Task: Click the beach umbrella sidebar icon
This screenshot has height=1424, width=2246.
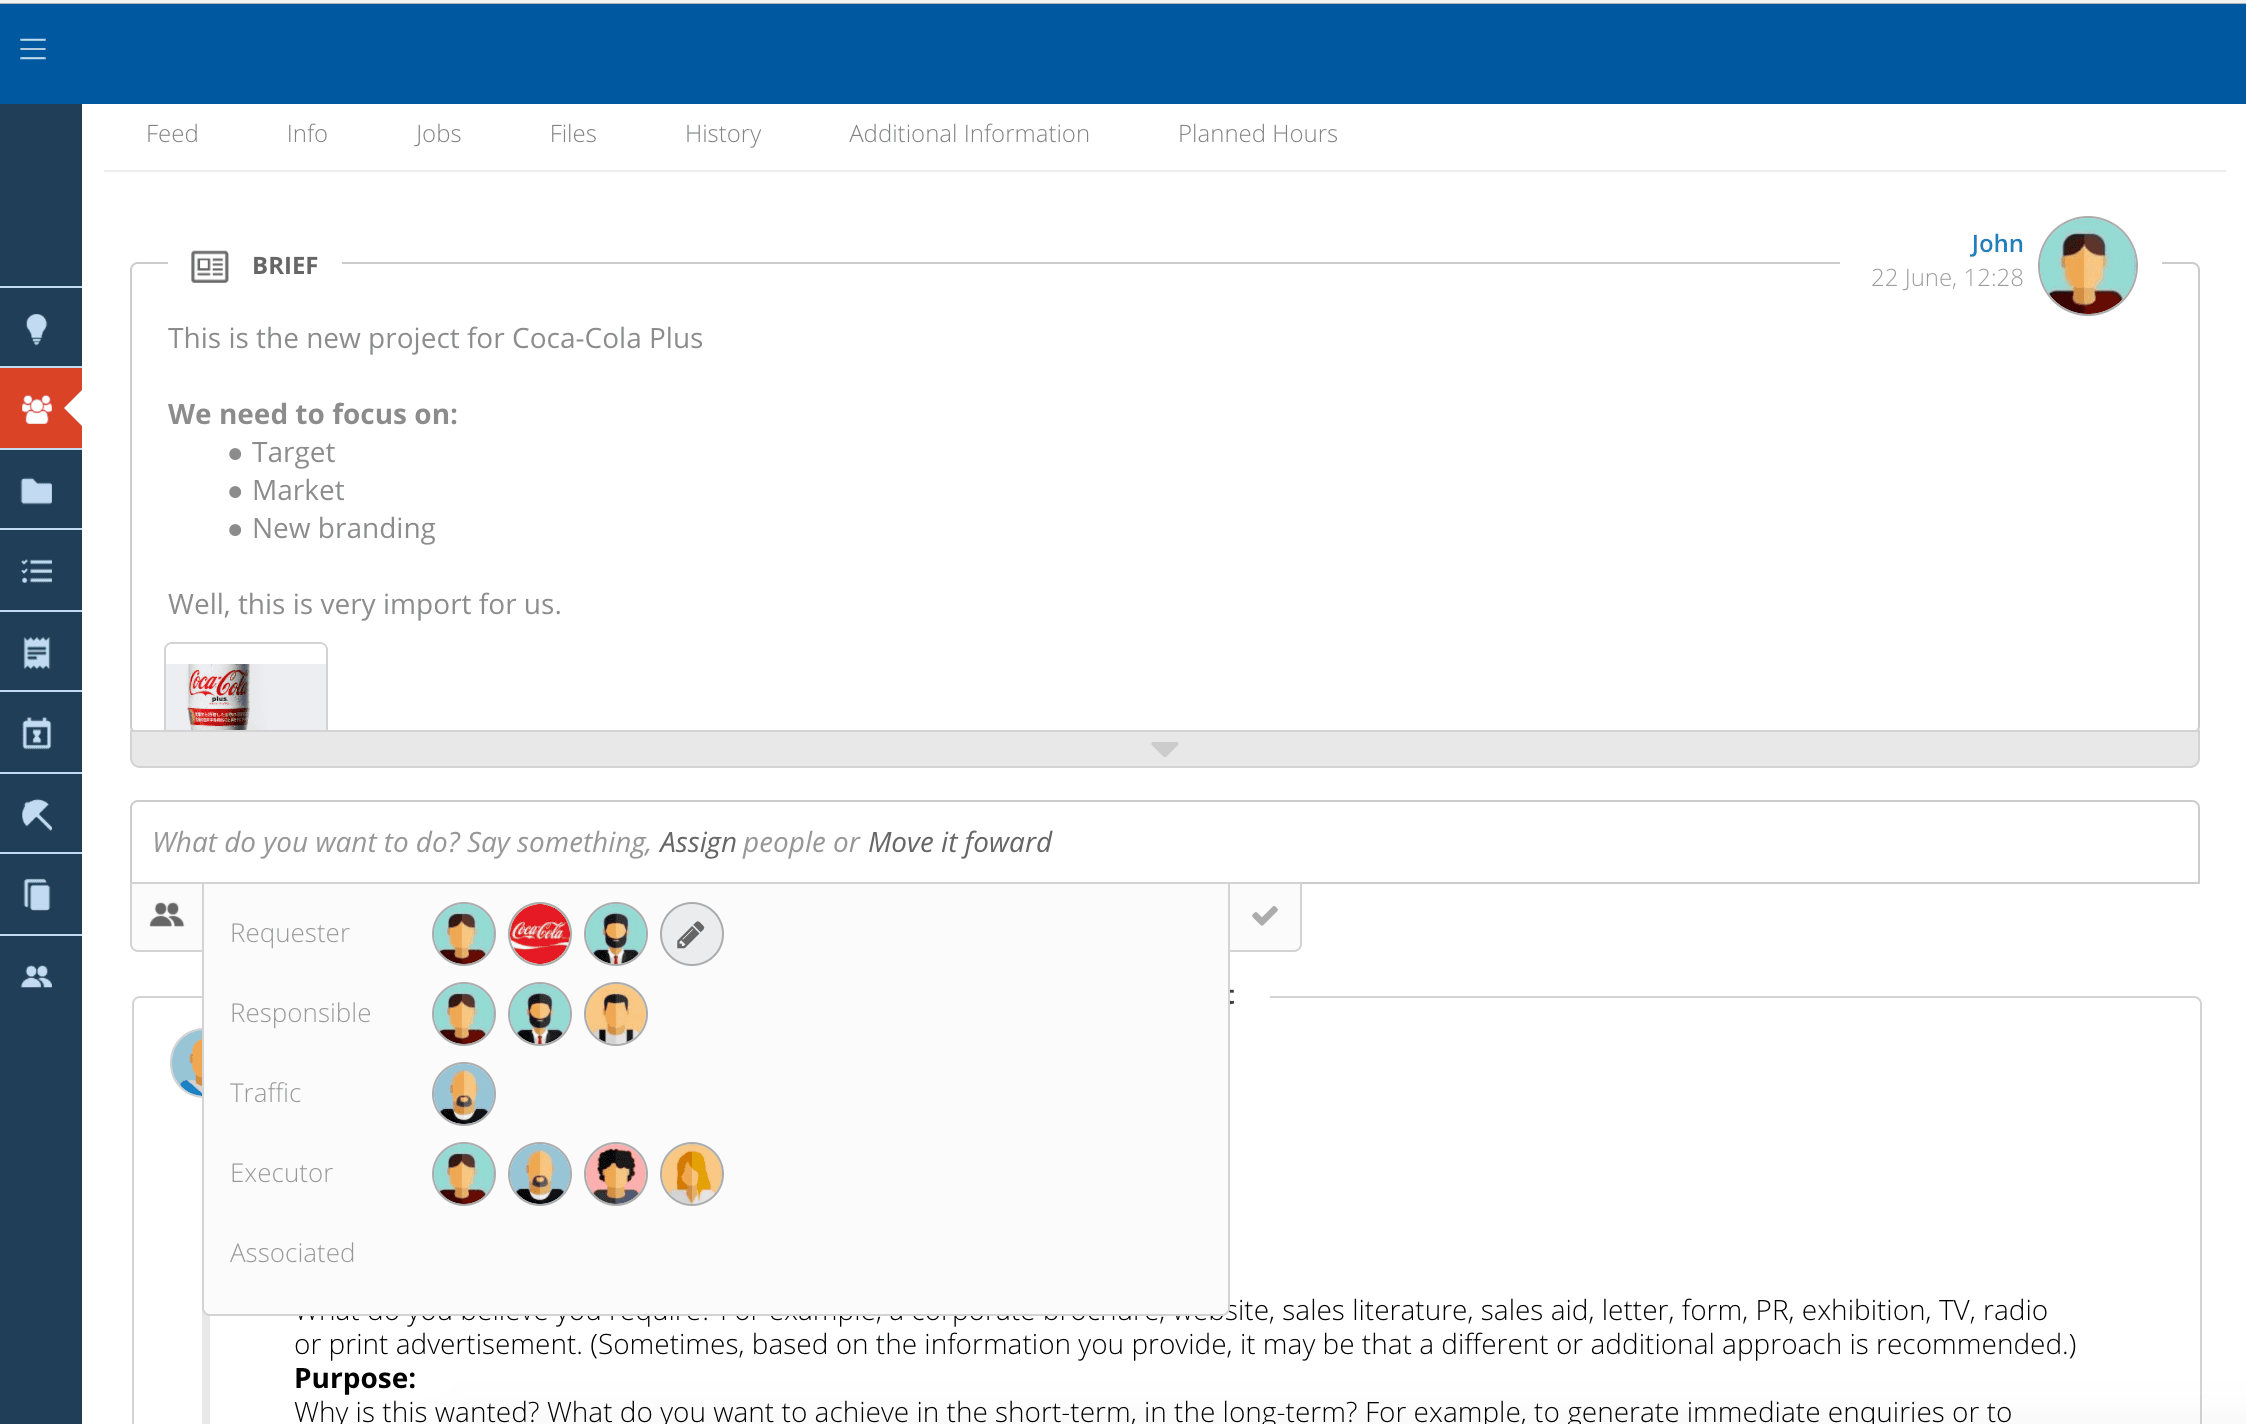Action: click(37, 814)
